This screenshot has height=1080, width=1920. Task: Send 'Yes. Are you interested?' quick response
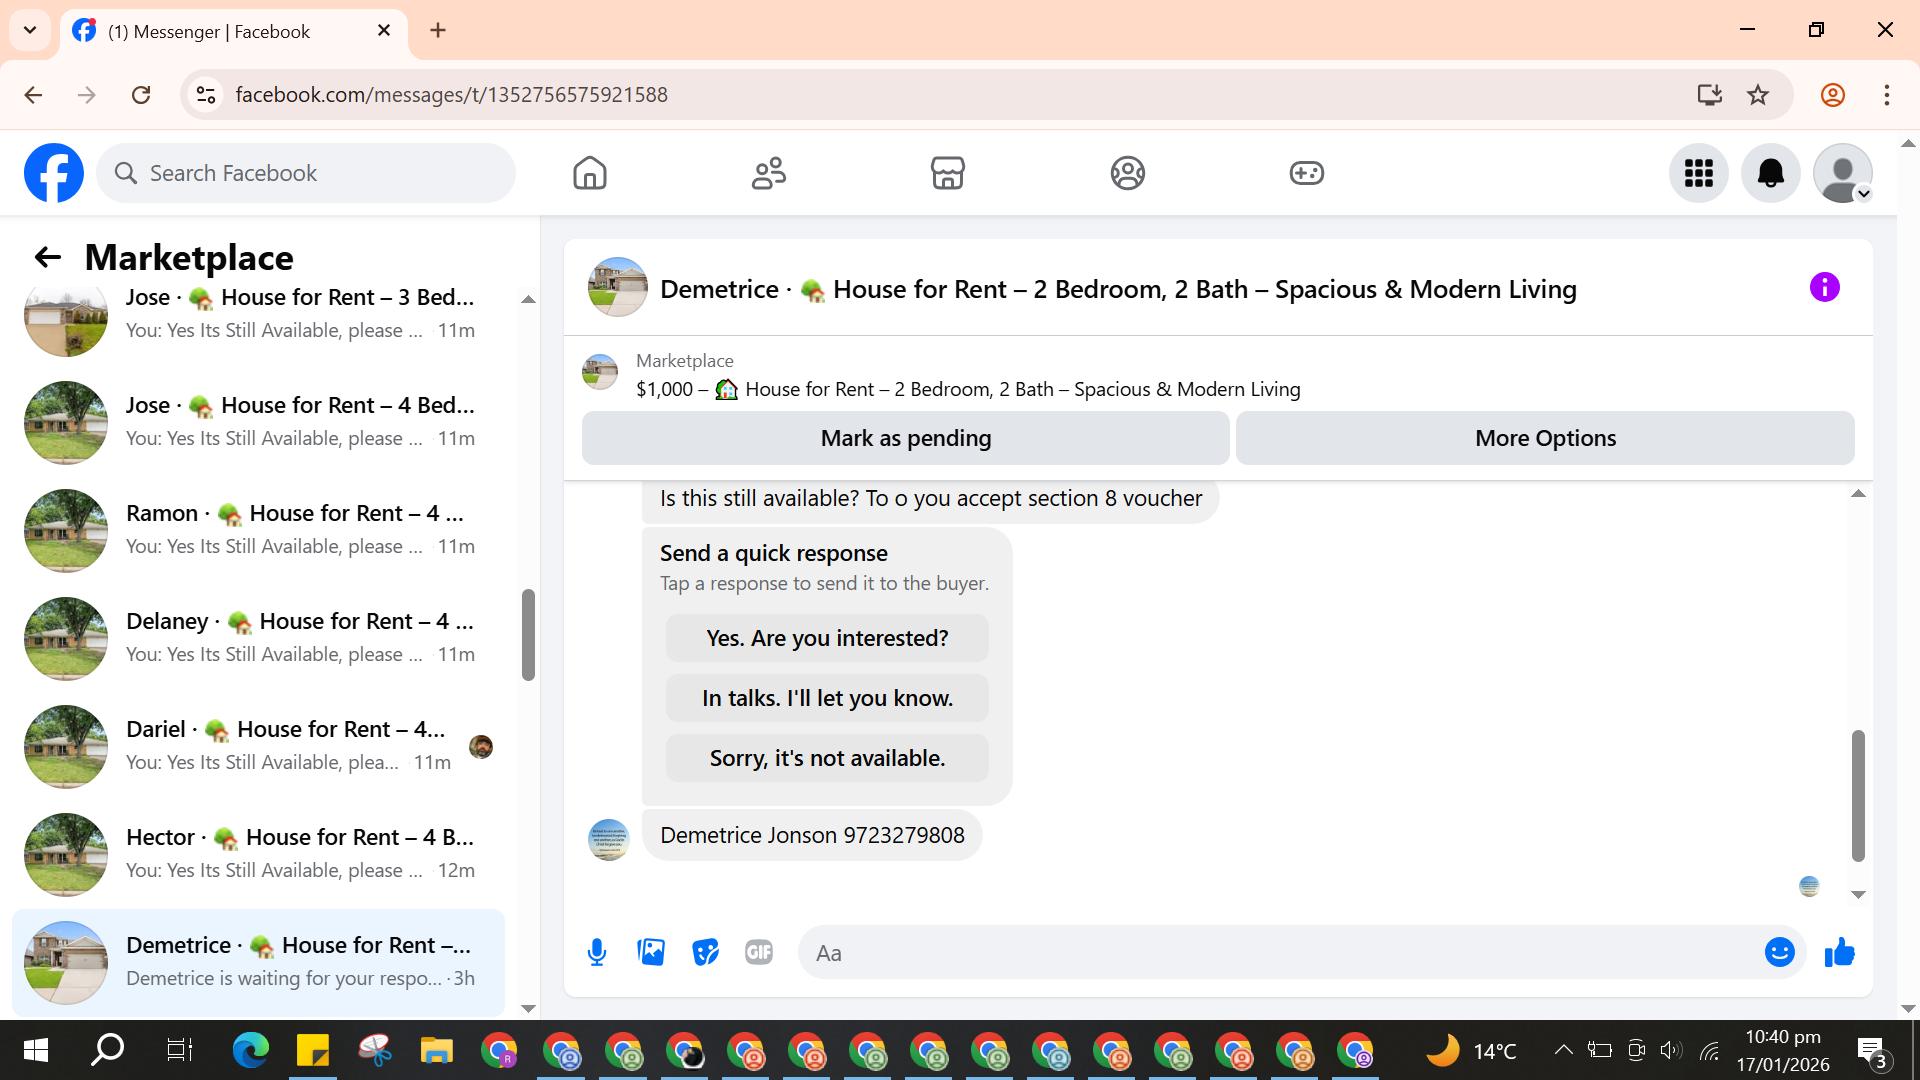(x=827, y=638)
